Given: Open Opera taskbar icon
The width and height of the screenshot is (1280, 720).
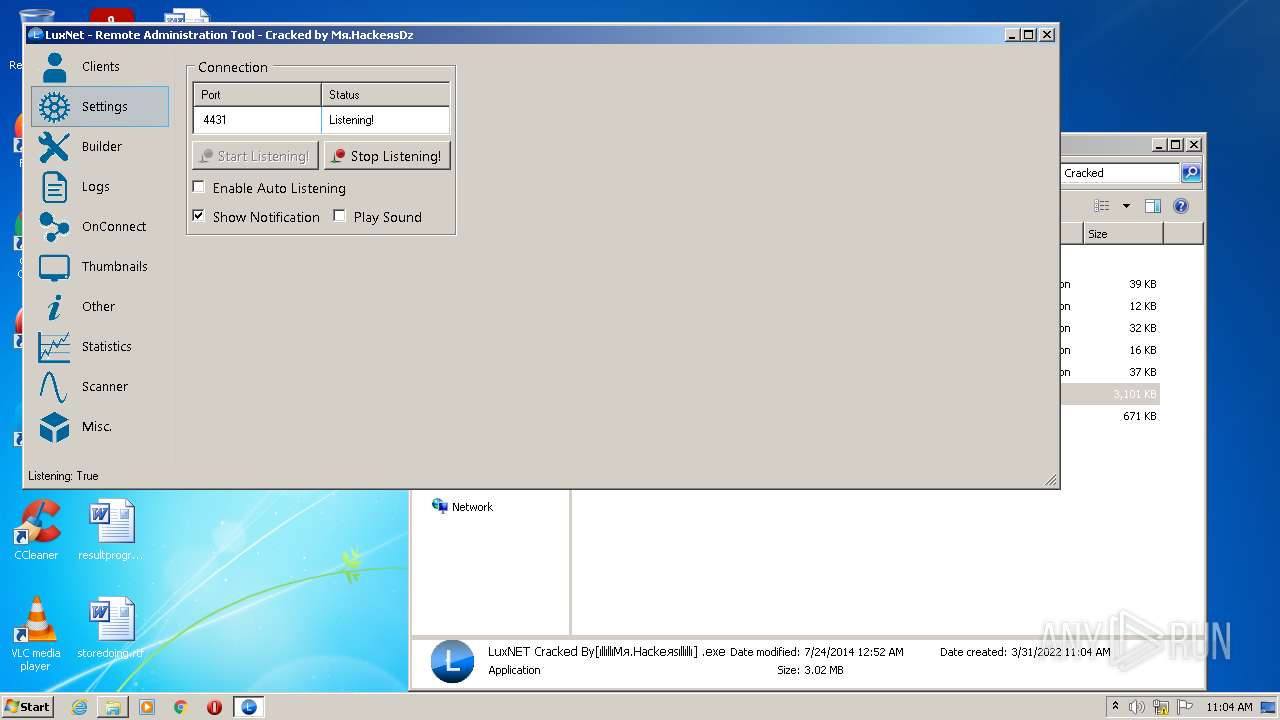Looking at the screenshot, I should coord(214,707).
